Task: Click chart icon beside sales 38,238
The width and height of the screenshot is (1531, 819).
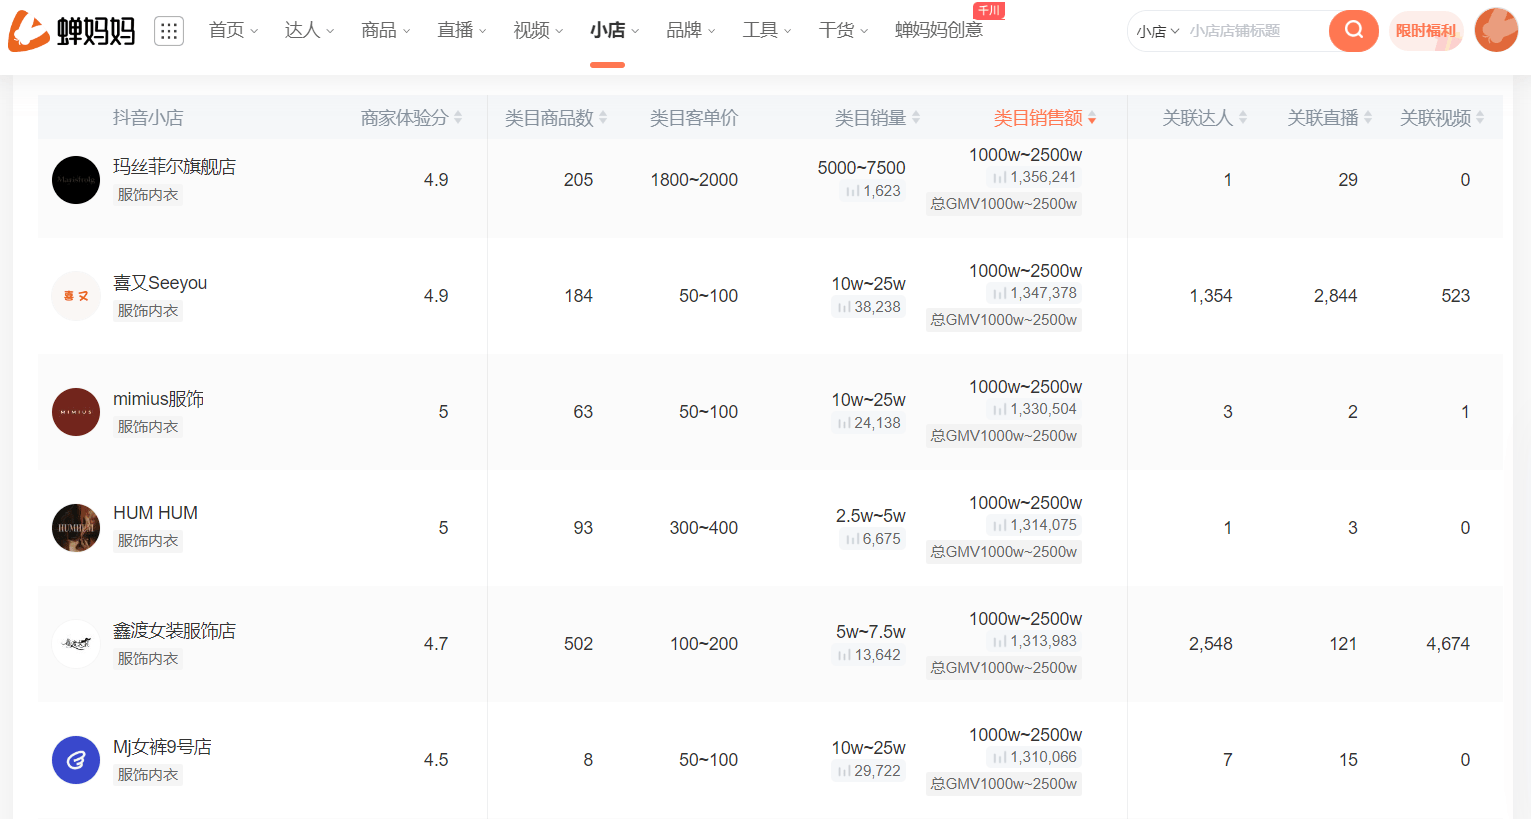Action: click(x=844, y=307)
